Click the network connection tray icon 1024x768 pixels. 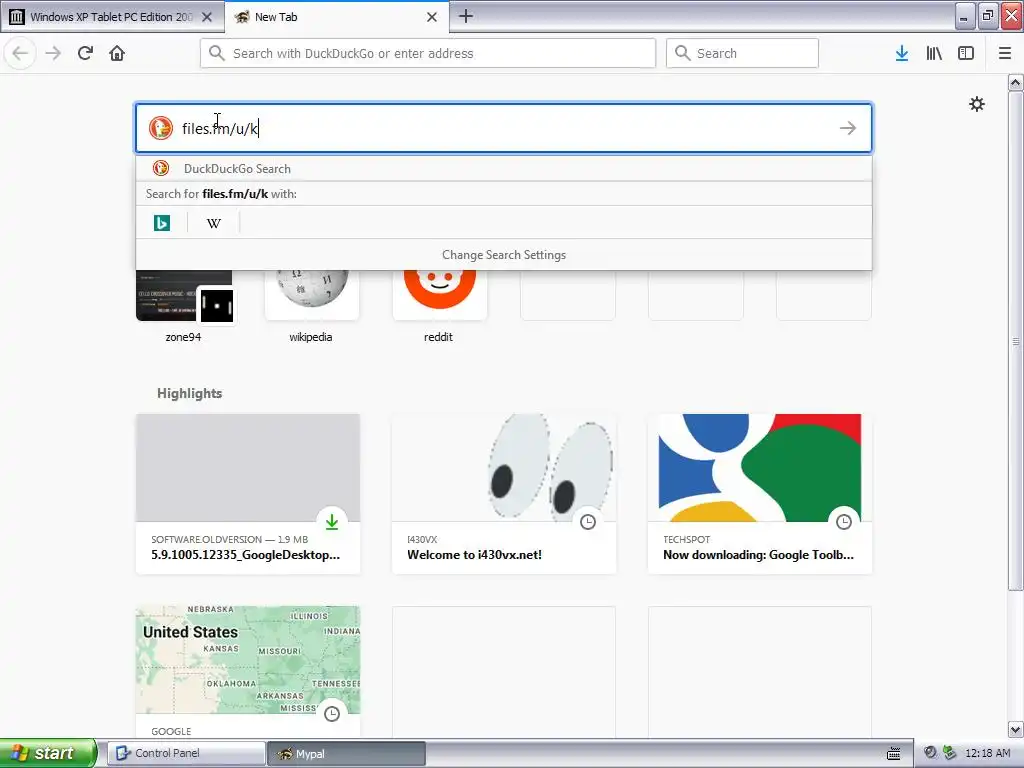tap(950, 754)
